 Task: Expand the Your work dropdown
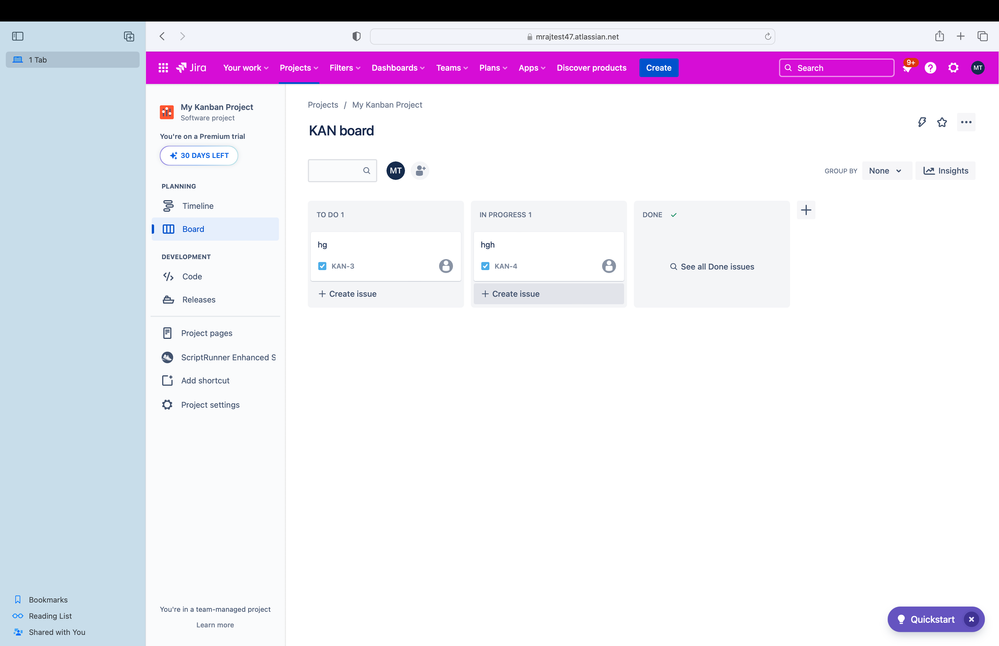tap(245, 68)
